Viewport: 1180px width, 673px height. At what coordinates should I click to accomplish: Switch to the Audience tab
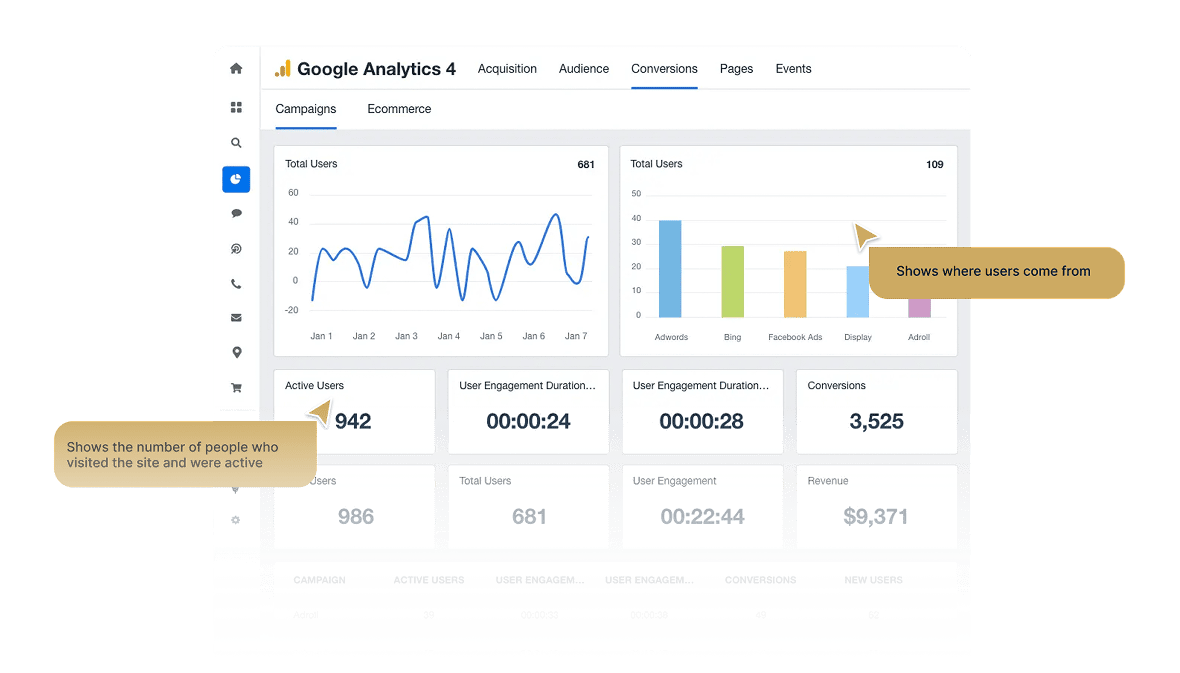tap(584, 69)
